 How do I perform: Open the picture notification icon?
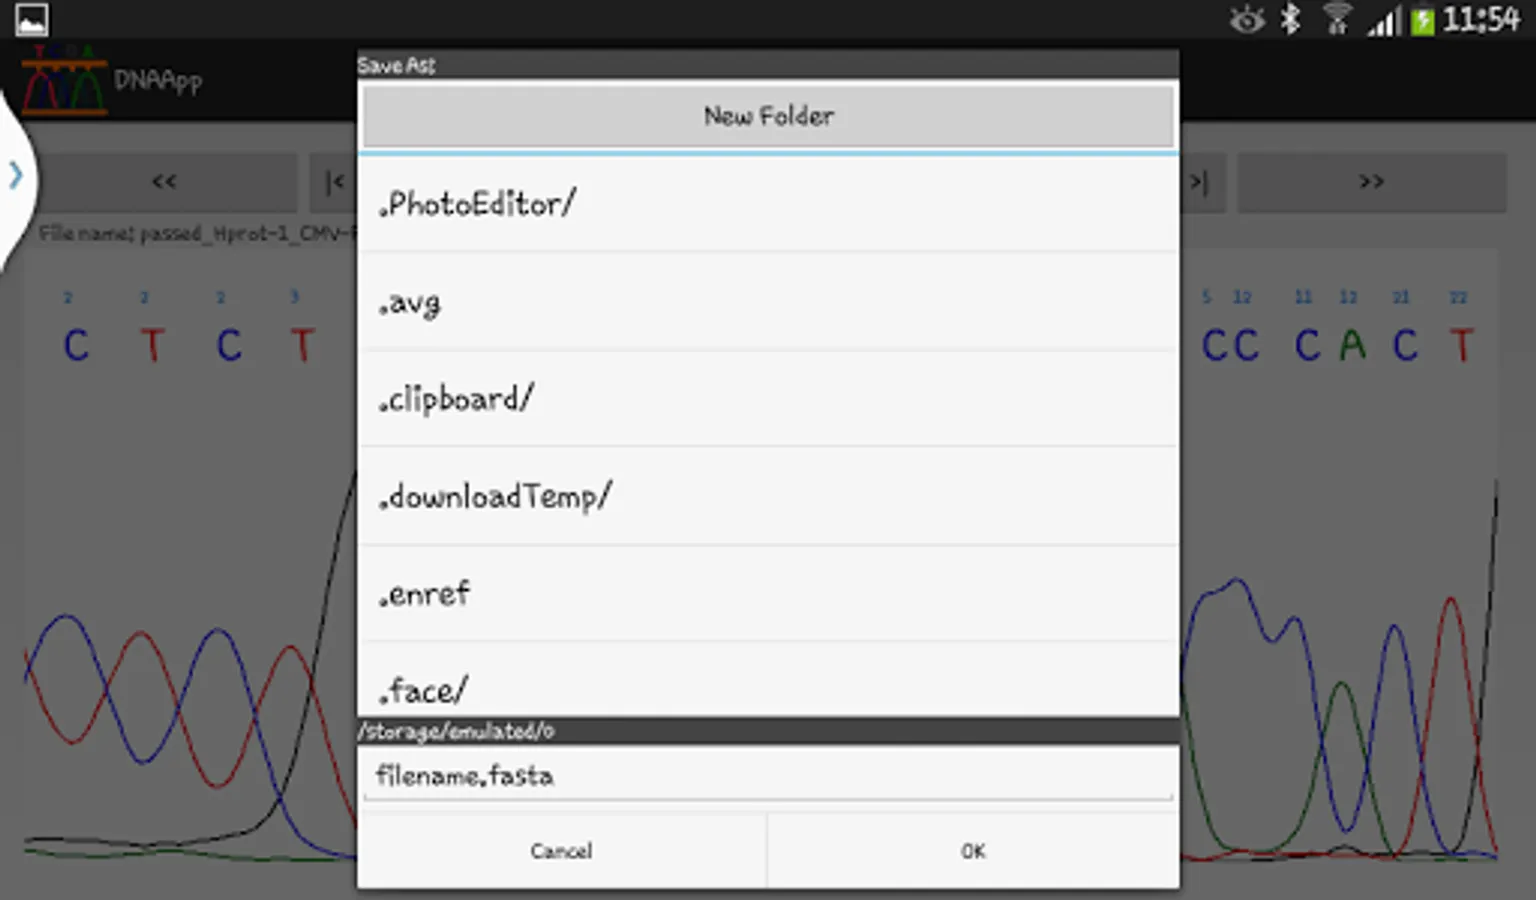31,19
